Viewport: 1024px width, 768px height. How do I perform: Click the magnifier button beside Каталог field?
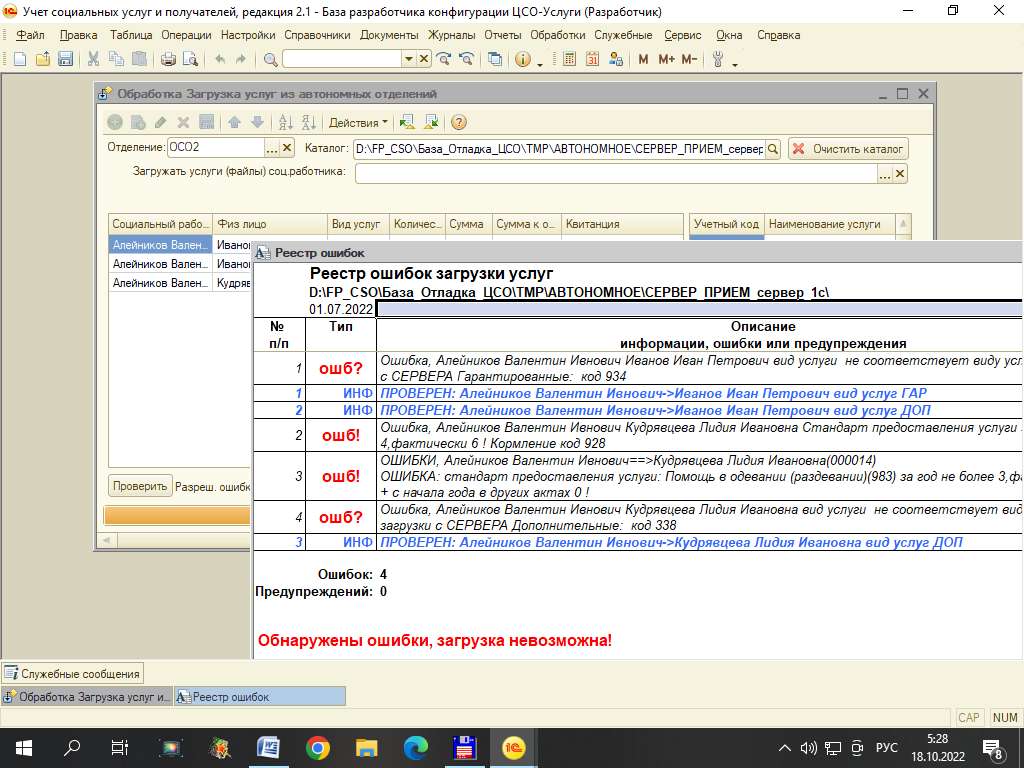tap(773, 149)
